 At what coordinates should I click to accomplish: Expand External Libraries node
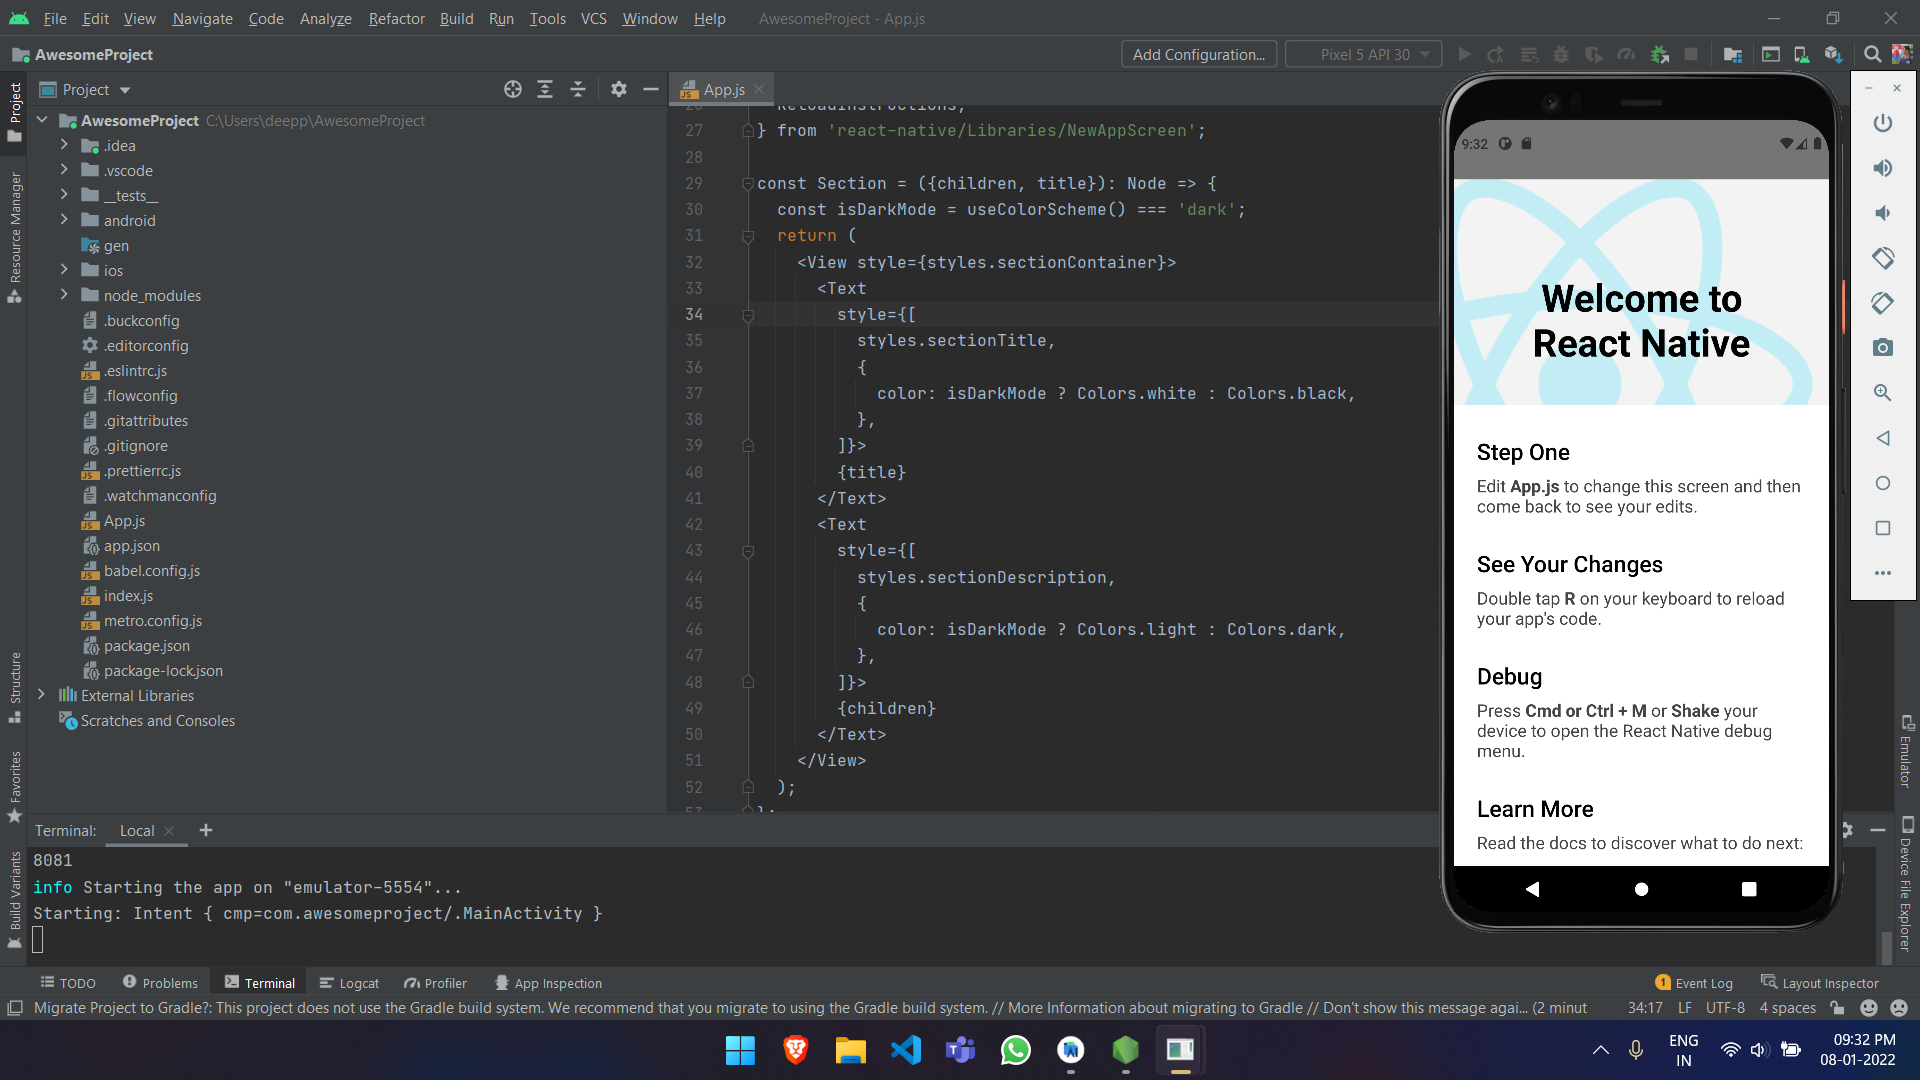coord(42,695)
